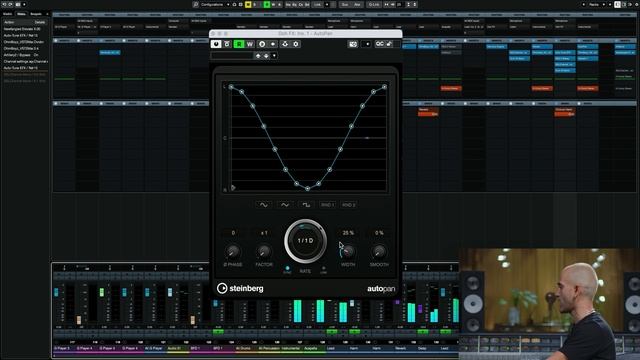Click the Phase knob
640x360 pixels.
click(x=233, y=252)
